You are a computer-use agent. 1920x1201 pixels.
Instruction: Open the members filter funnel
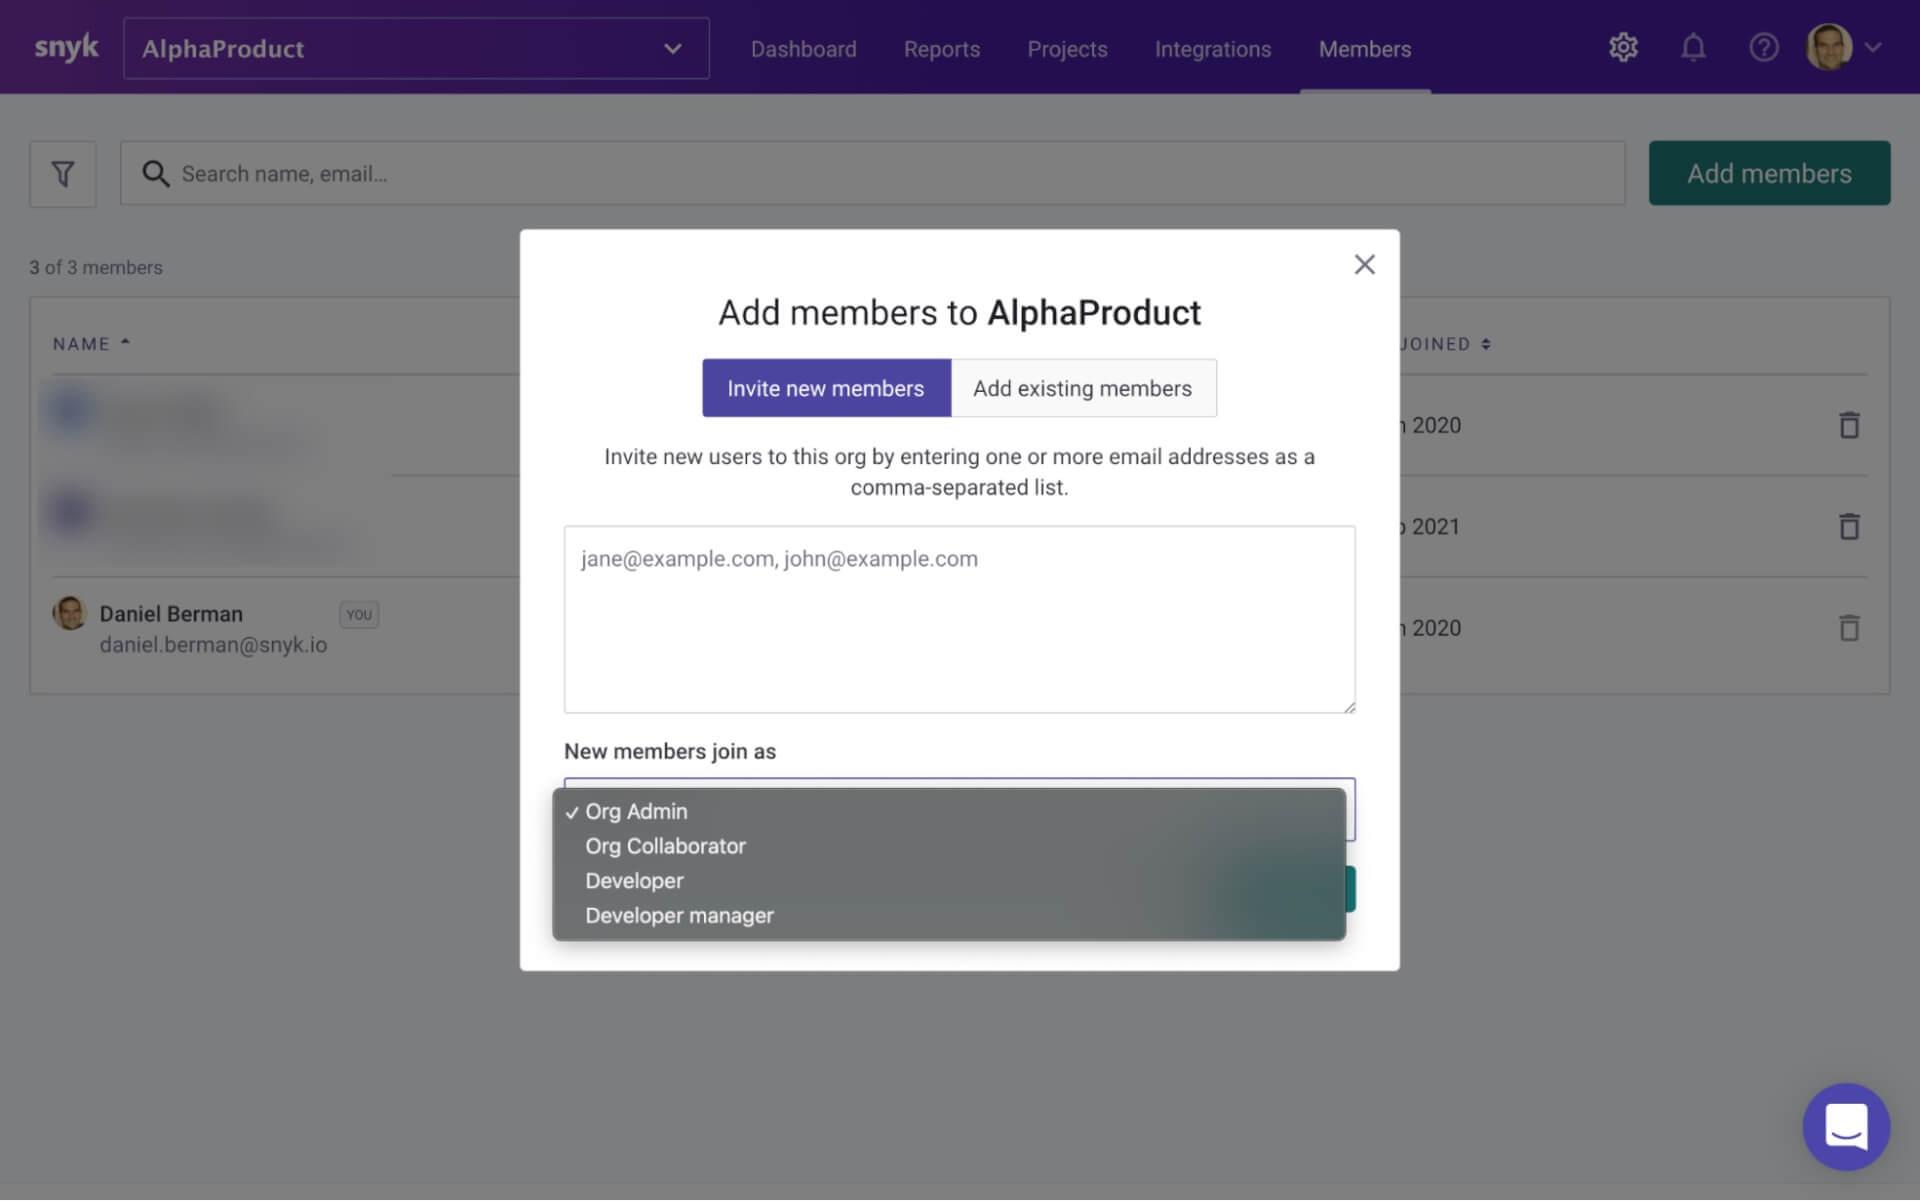coord(63,174)
